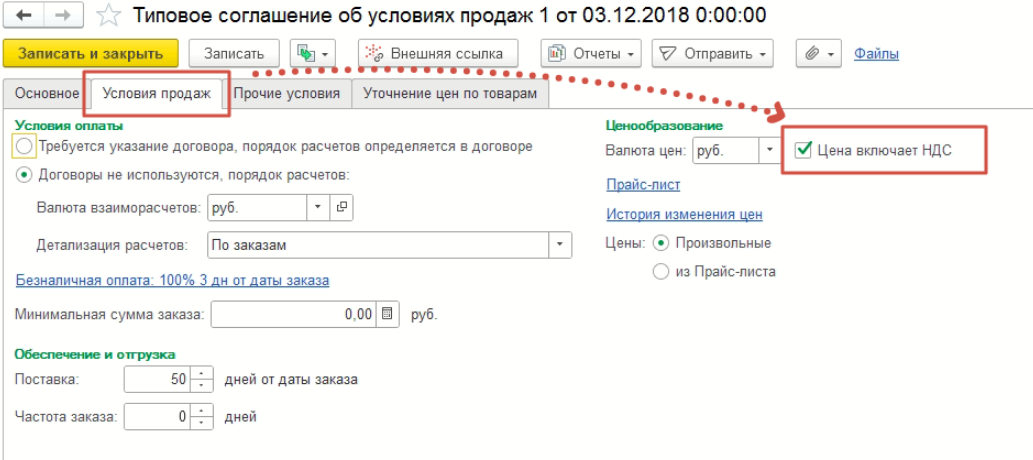Select prices из Прайс-листа radio button
Image resolution: width=1033 pixels, height=460 pixels.
pos(660,272)
